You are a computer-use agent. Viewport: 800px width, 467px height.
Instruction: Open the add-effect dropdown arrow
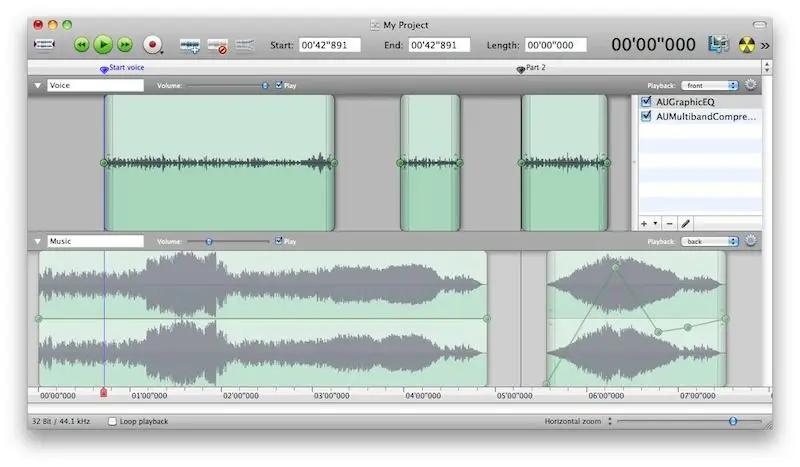[655, 223]
